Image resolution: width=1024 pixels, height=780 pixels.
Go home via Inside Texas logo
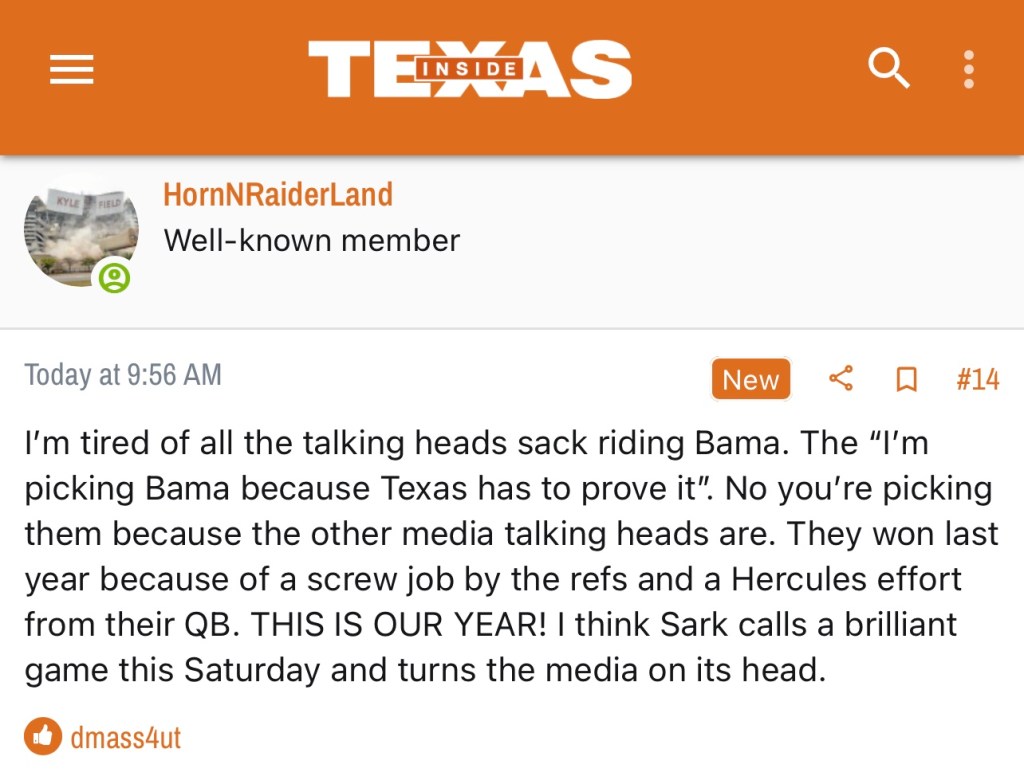tap(469, 69)
